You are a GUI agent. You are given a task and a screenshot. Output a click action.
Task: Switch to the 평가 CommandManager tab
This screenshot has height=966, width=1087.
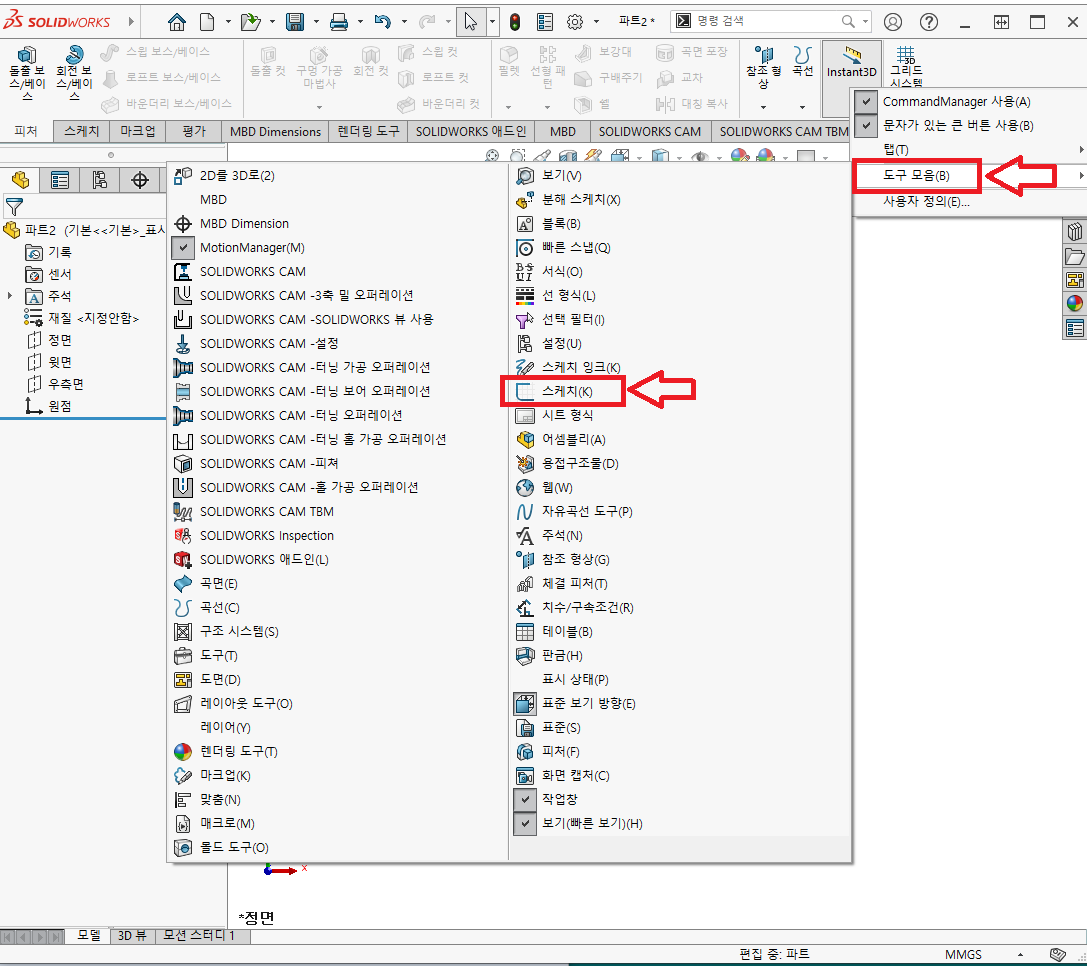(194, 131)
